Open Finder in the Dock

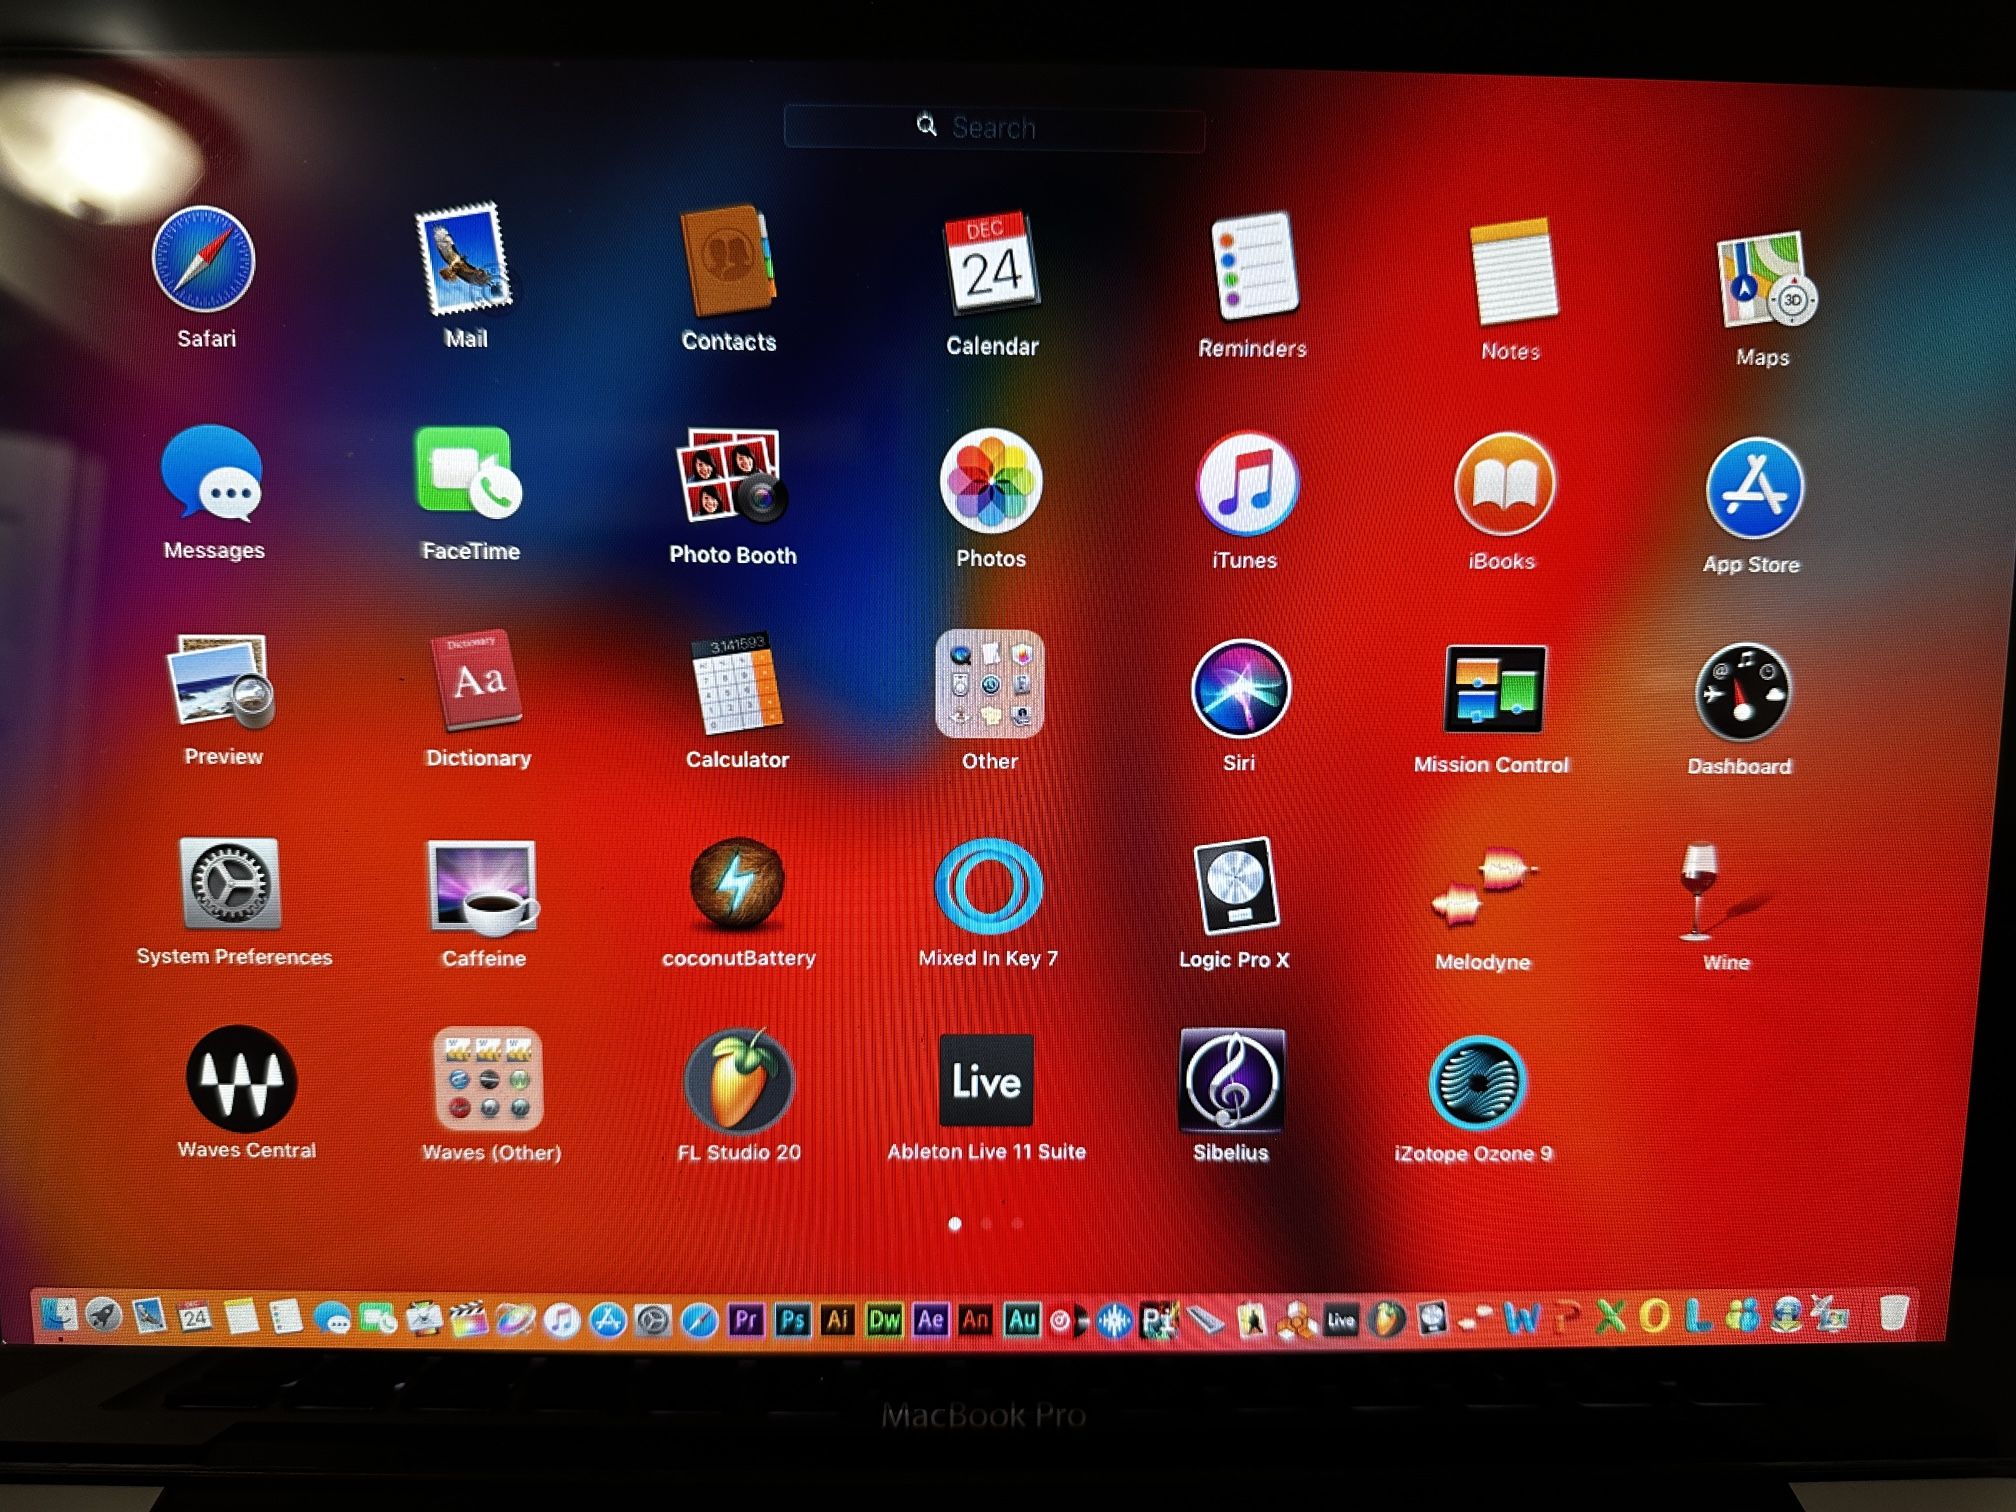coord(59,1315)
